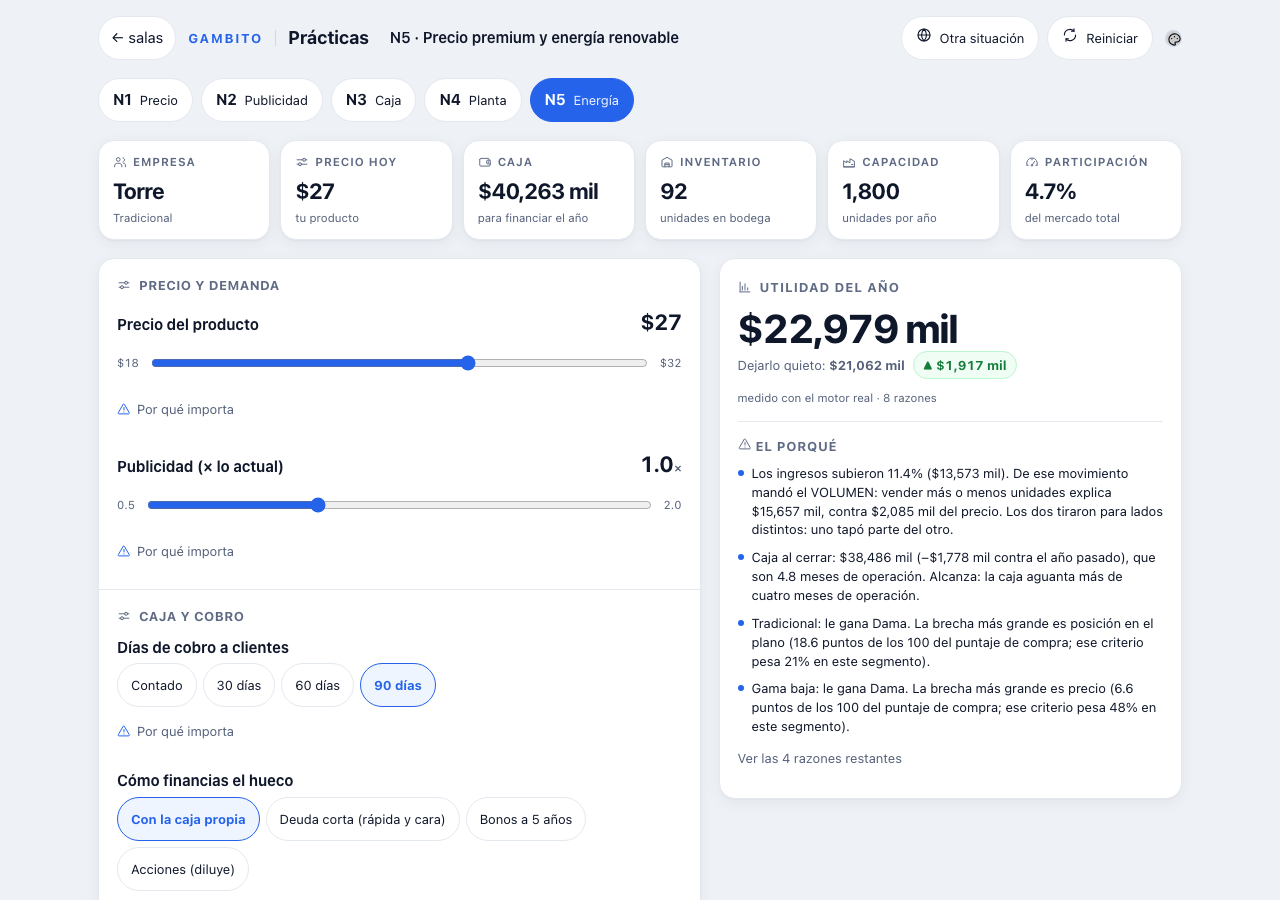1280x900 pixels.
Task: Select the N5 Energía tab
Action: [x=582, y=100]
